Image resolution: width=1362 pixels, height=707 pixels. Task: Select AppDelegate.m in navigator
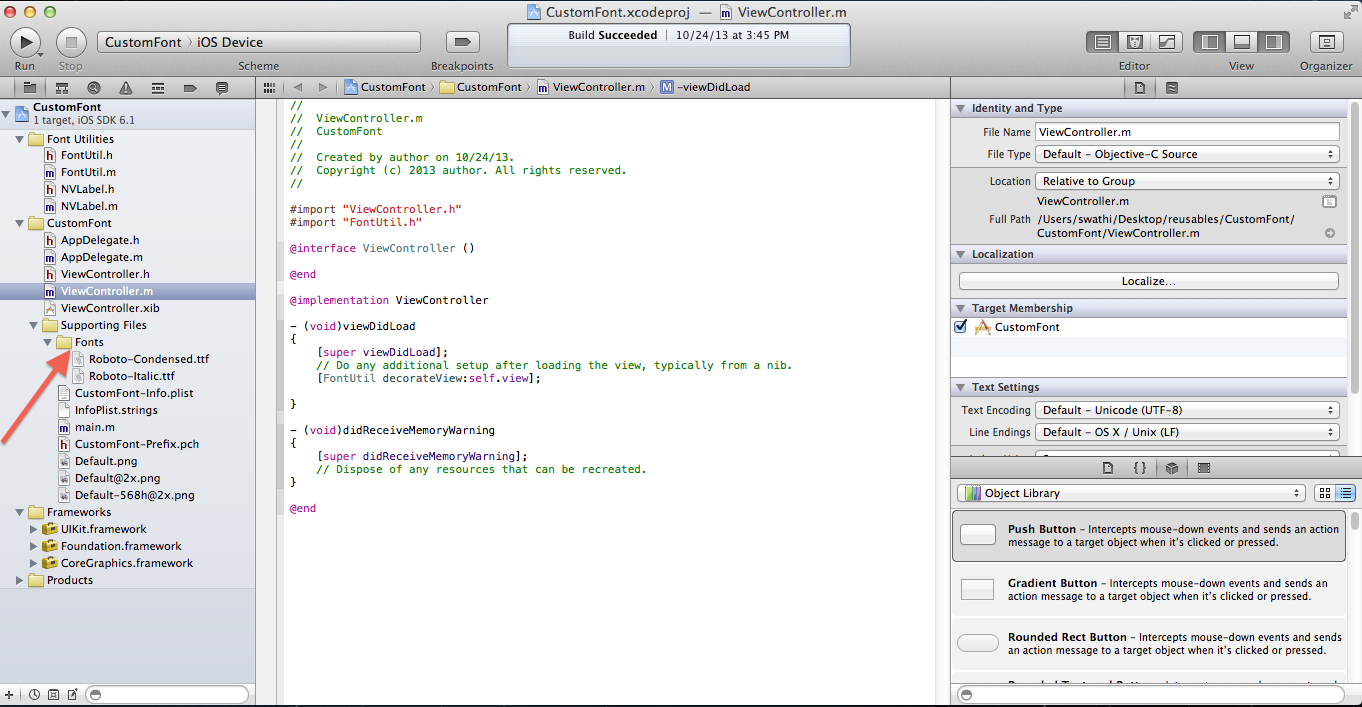tap(102, 257)
